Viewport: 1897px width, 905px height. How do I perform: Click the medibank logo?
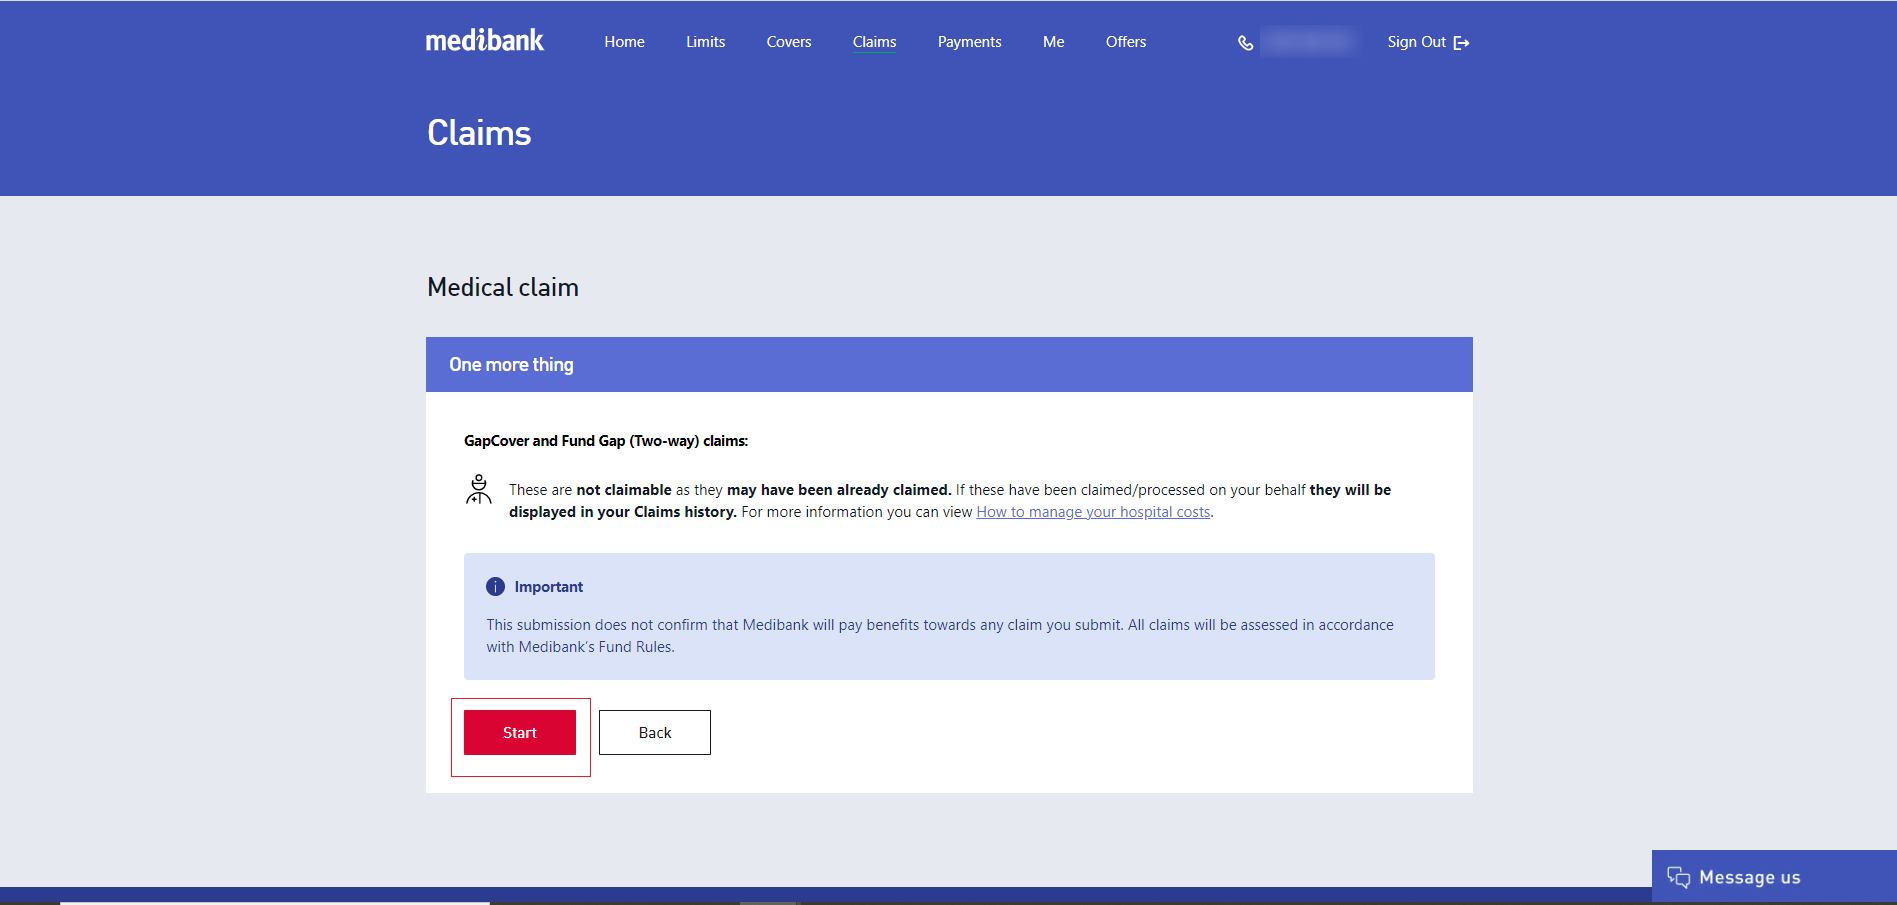(485, 40)
